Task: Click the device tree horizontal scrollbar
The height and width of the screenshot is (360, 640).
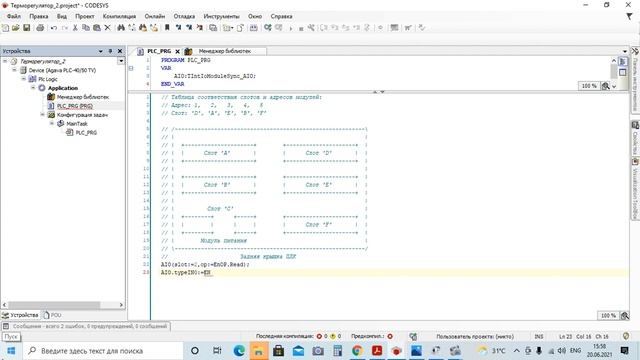Action: (x=54, y=305)
